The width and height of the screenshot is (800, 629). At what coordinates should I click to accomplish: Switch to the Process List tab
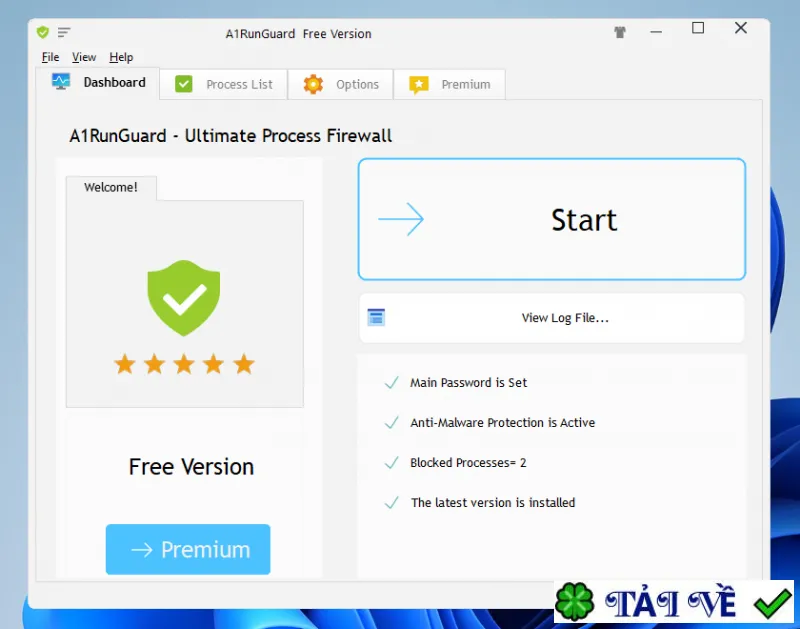point(223,84)
